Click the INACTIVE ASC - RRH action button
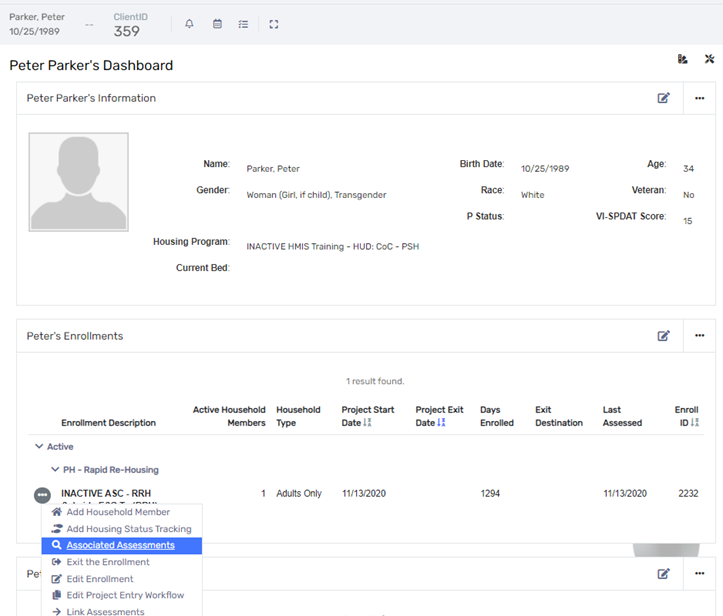 pyautogui.click(x=42, y=495)
